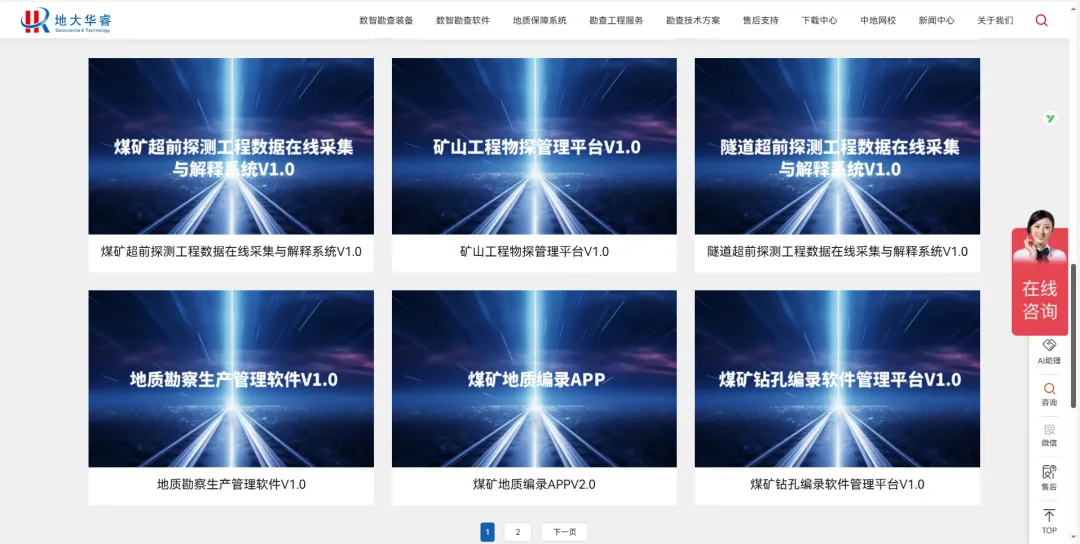1080x544 pixels.
Task: Open 中地网校 menu
Action: point(878,21)
